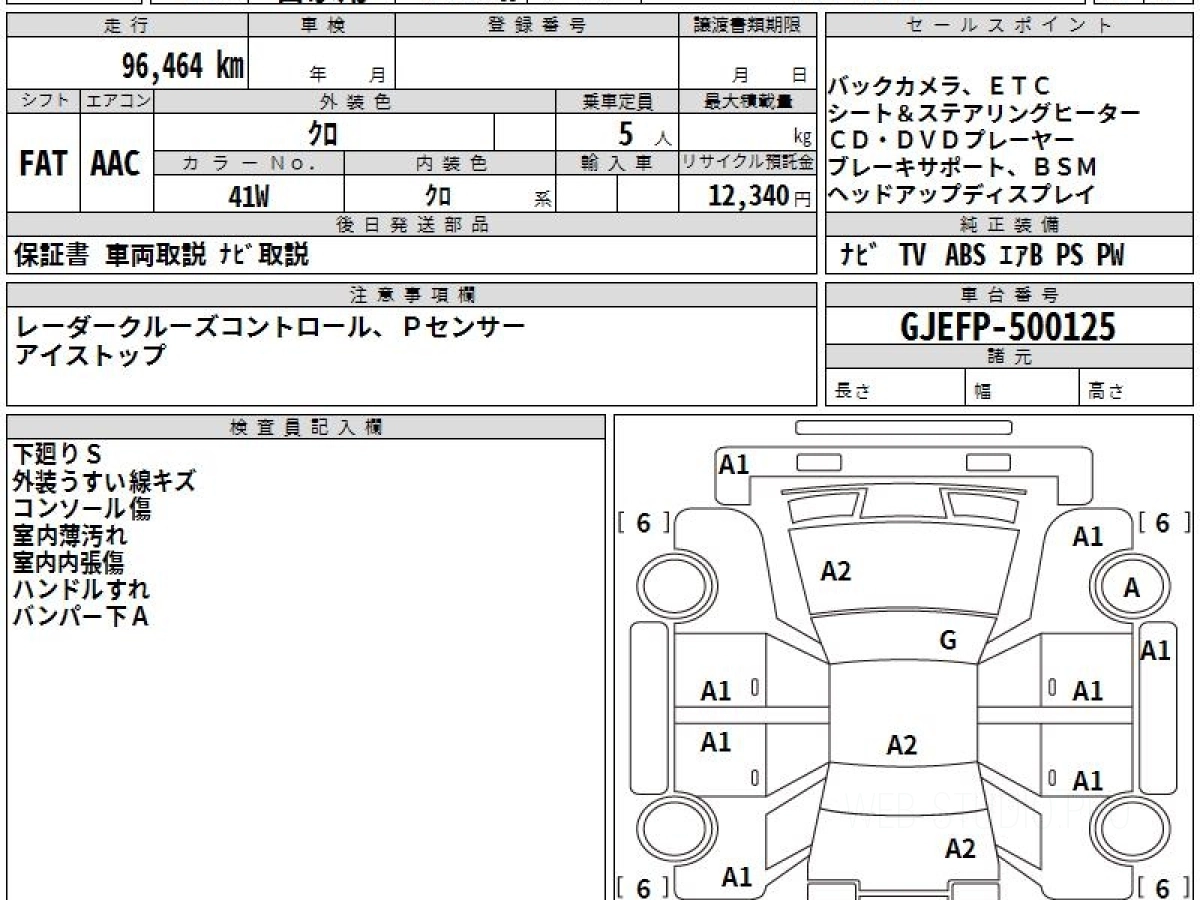Select the 内装色 header
The height and width of the screenshot is (900, 1200).
pos(450,163)
